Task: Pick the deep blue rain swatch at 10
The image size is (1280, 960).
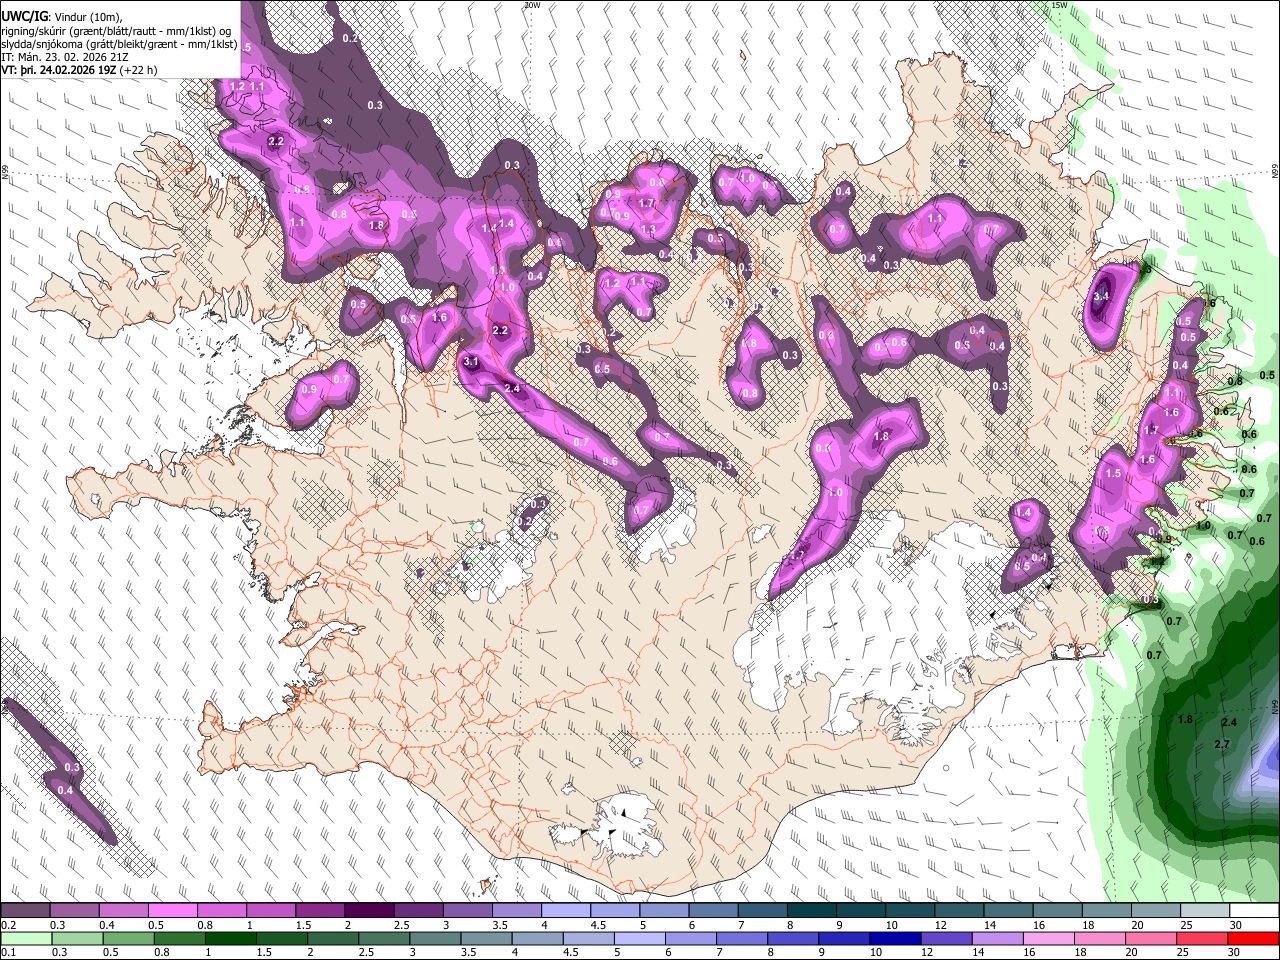Action: pos(895,939)
